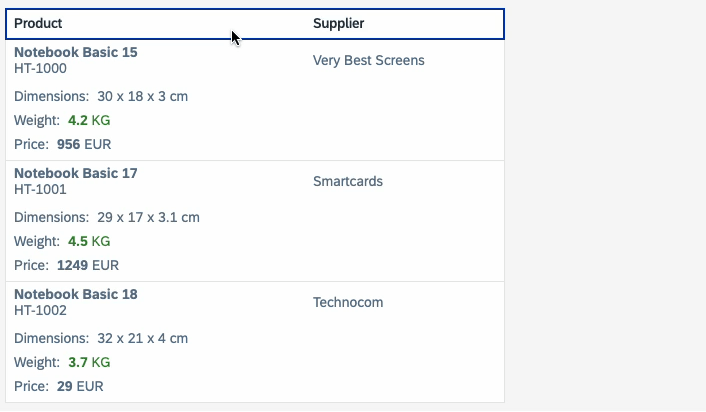Click the 956 EUR price

tap(84, 144)
